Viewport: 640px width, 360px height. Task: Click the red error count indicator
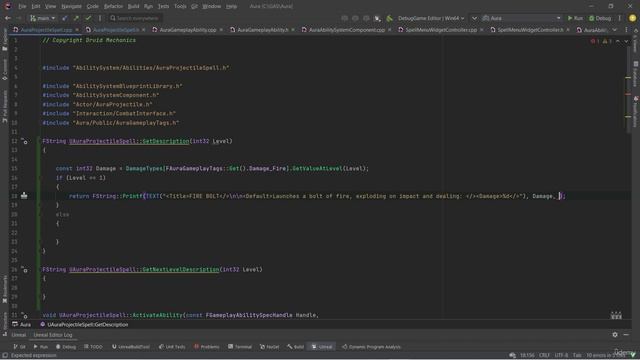(x=595, y=41)
